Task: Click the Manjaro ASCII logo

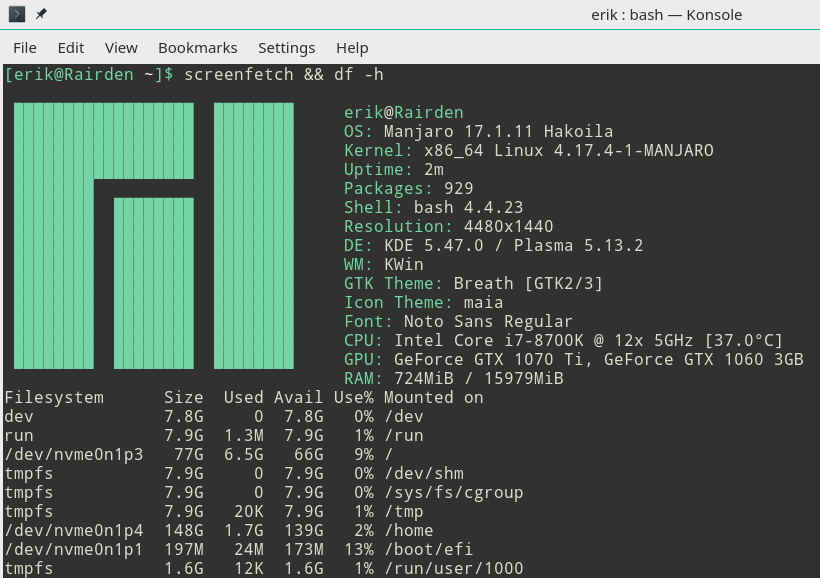Action: pyautogui.click(x=154, y=235)
